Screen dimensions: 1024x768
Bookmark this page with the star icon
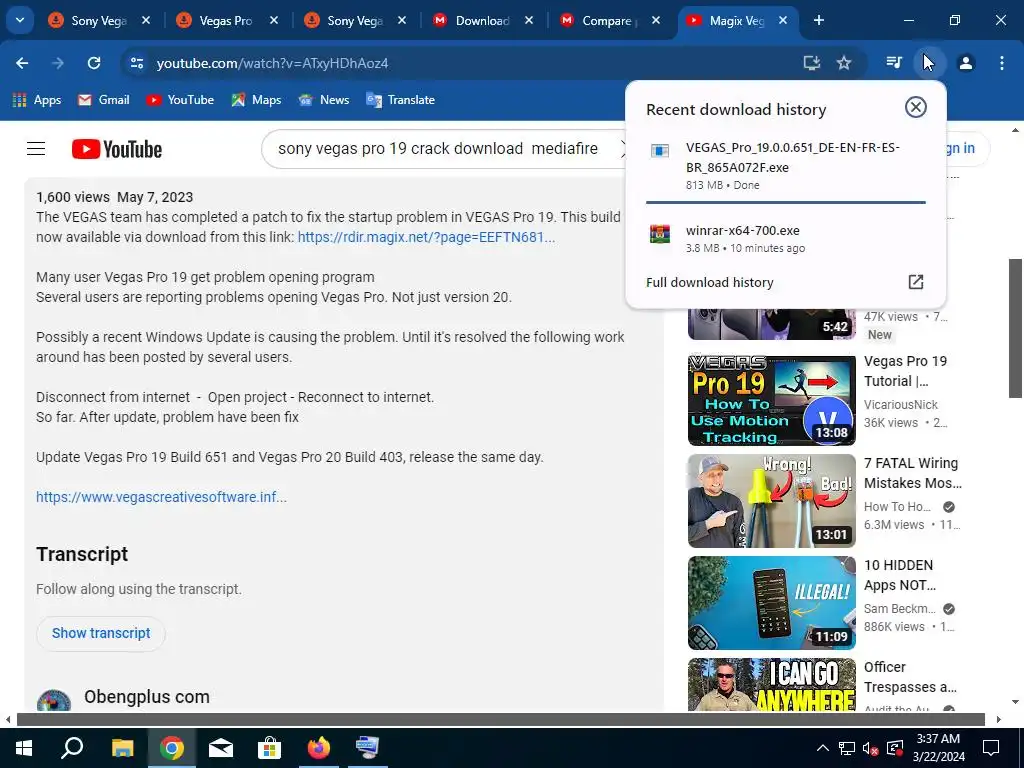click(x=844, y=63)
